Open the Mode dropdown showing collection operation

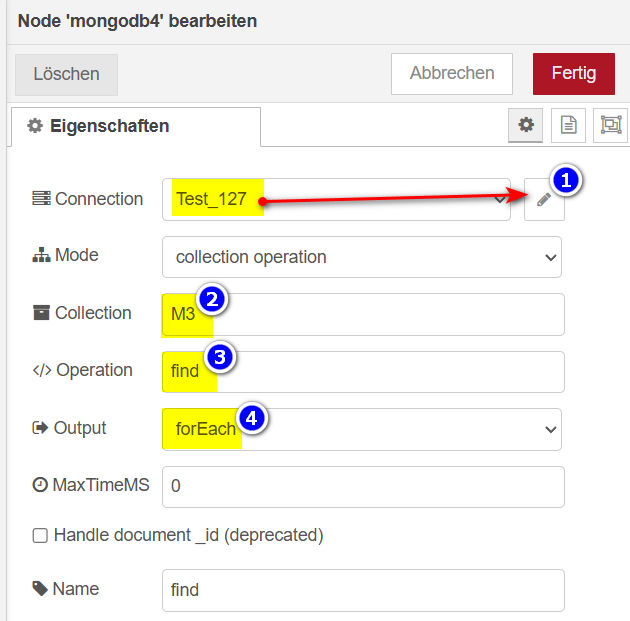(362, 257)
